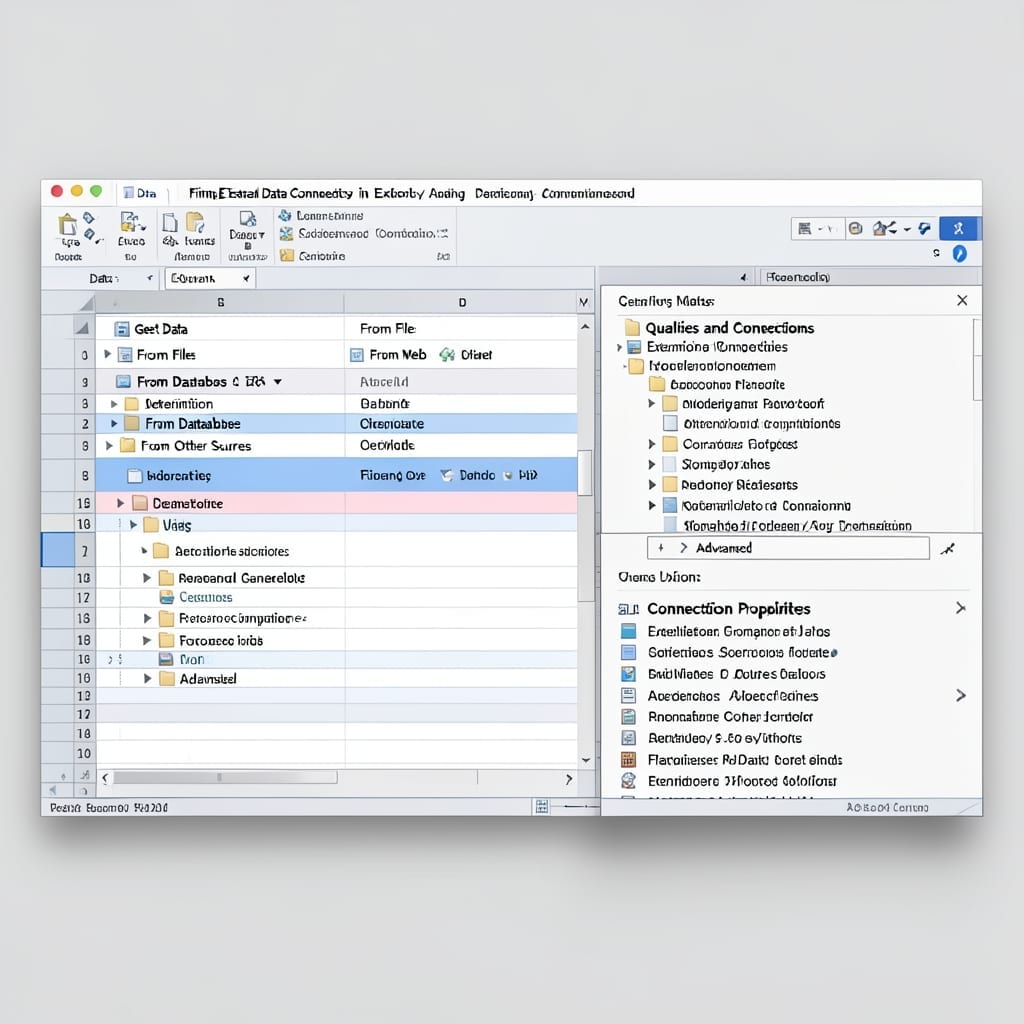Select the 'From Dataabbee' highlighted row

pyautogui.click(x=336, y=424)
